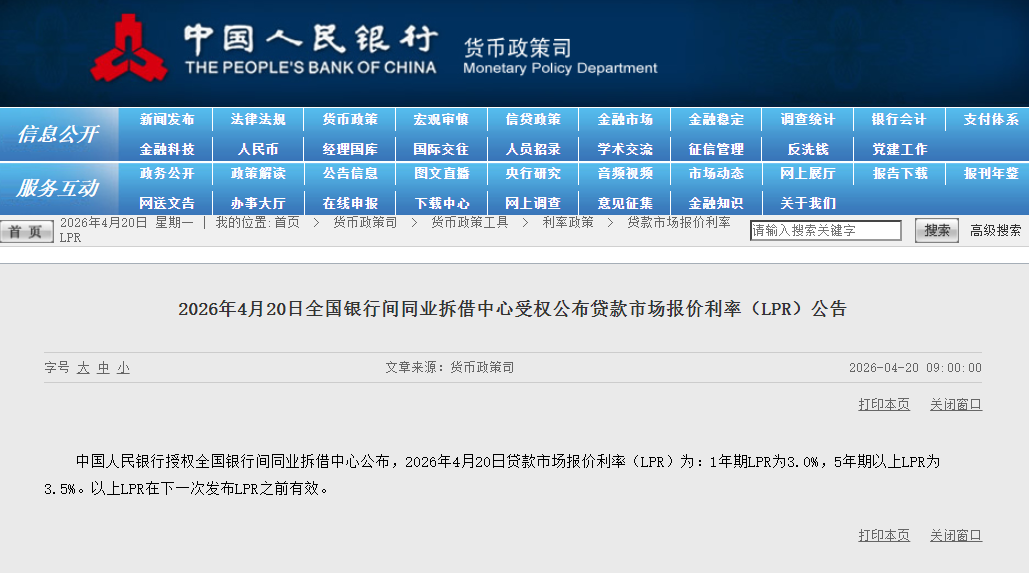Image resolution: width=1029 pixels, height=573 pixels.
Task: Open 国际交往 menu item
Action: click(x=441, y=149)
